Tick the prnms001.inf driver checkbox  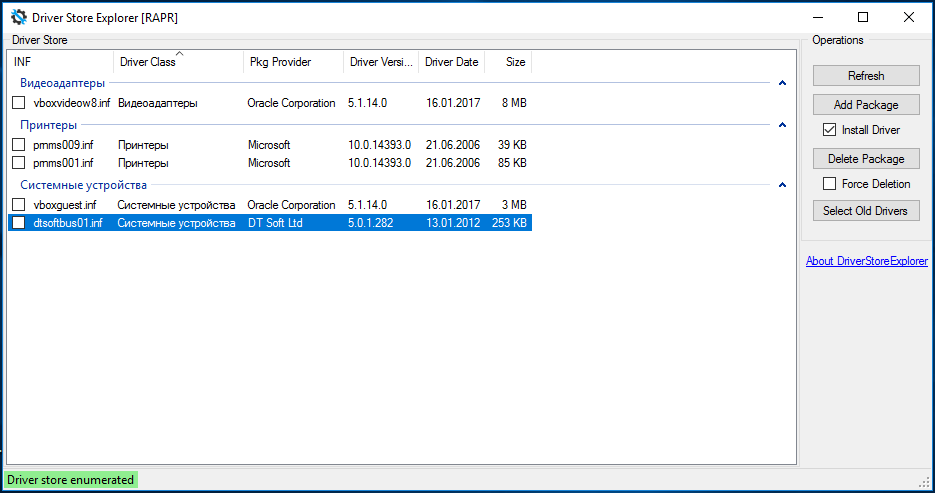(x=18, y=163)
